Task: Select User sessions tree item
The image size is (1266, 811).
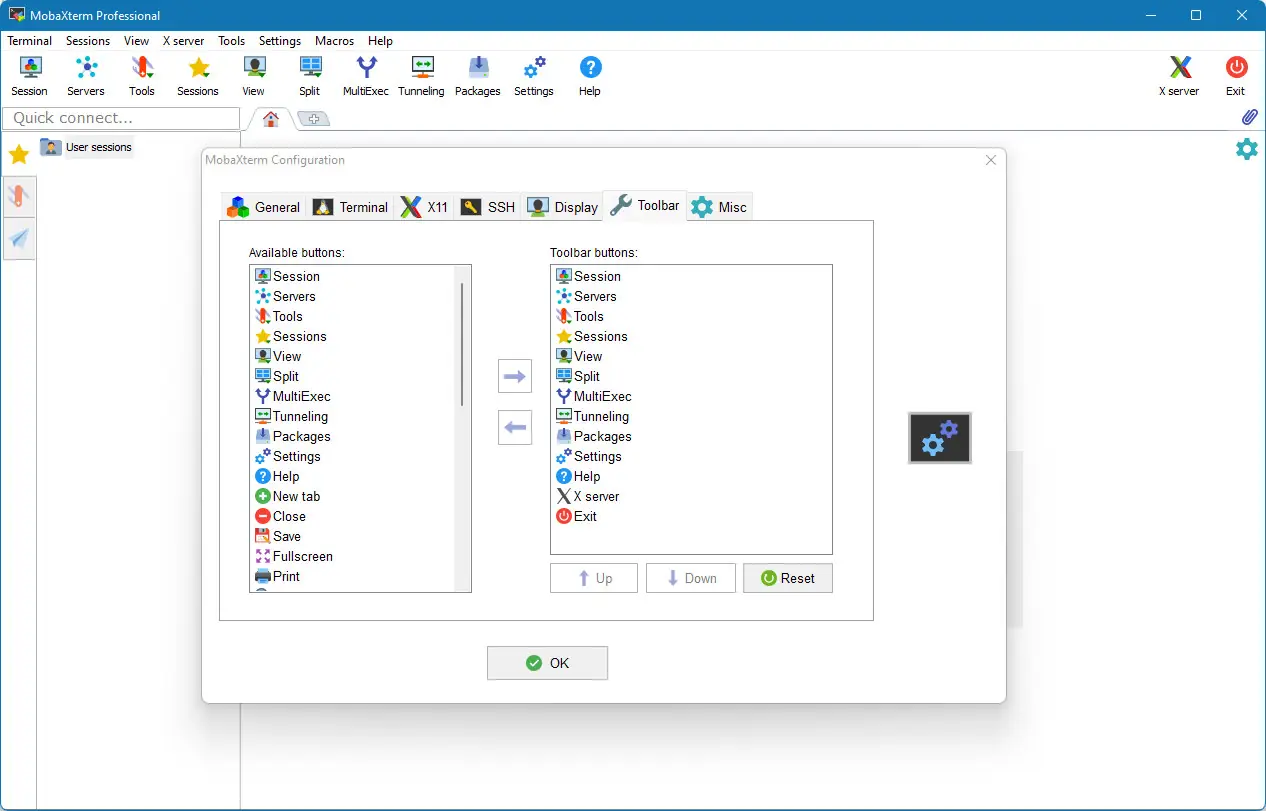Action: [x=87, y=147]
